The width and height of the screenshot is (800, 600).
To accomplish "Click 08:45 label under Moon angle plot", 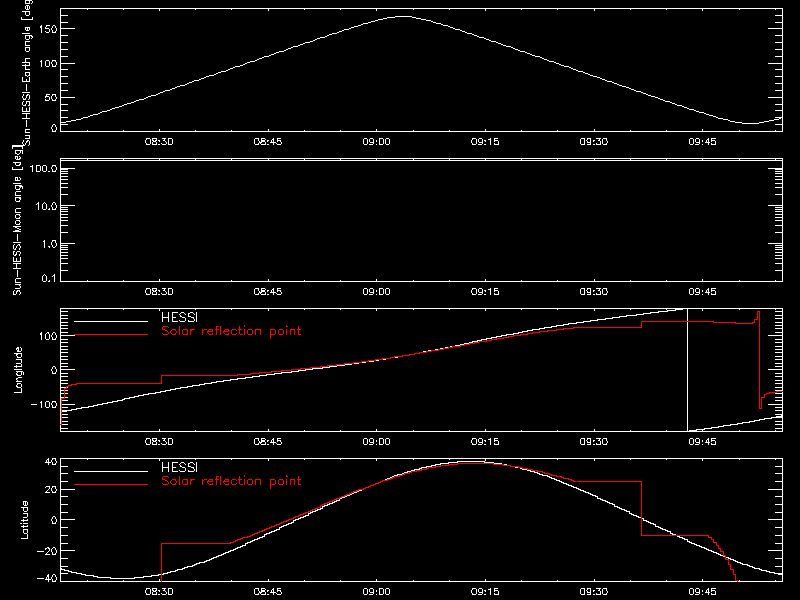I will (x=268, y=292).
